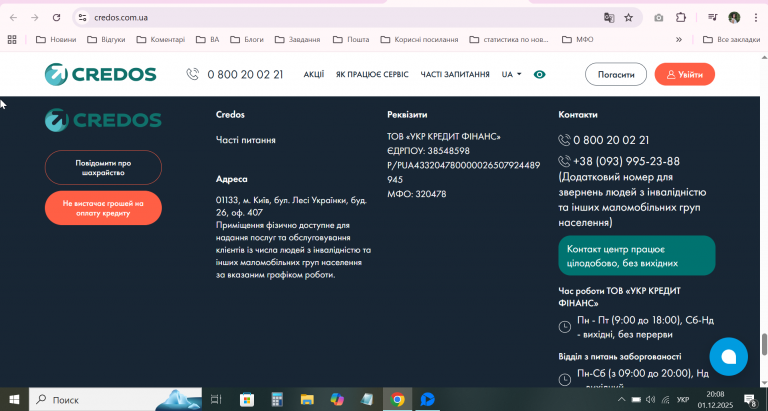Open ЧАСТІ ЗАПИТАННЯ menu item

click(455, 74)
